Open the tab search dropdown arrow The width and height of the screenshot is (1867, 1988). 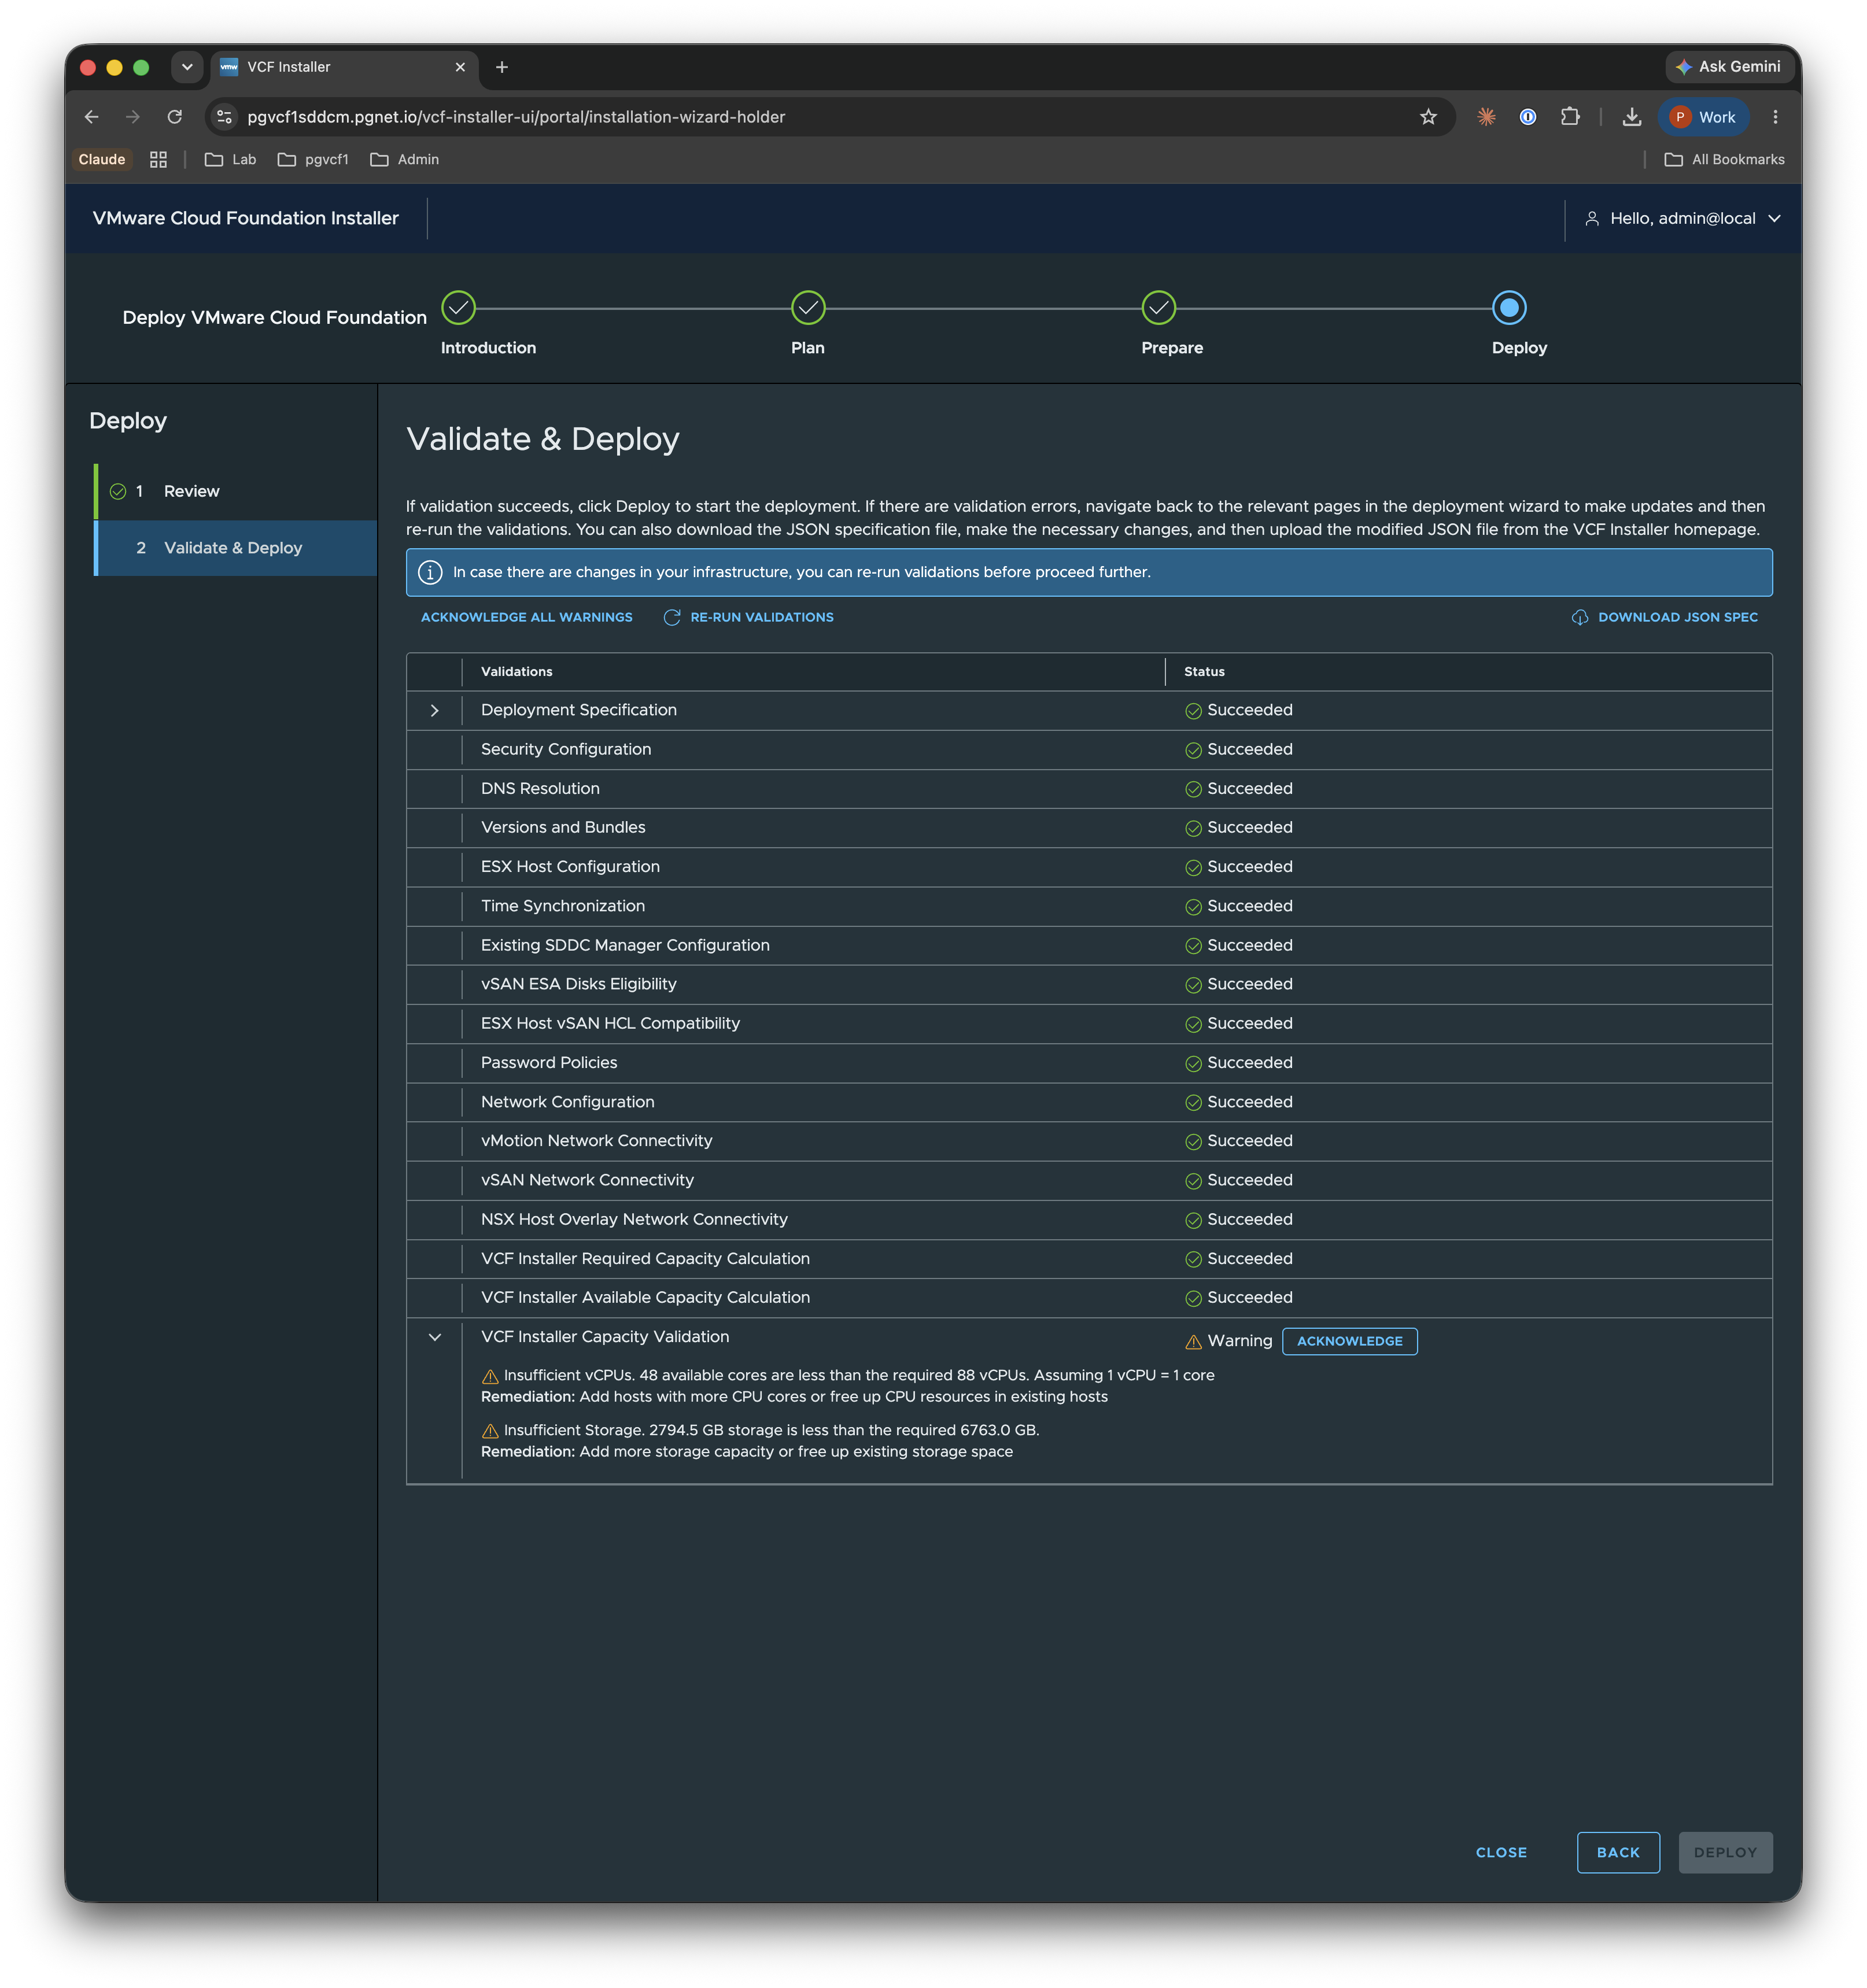pyautogui.click(x=187, y=67)
